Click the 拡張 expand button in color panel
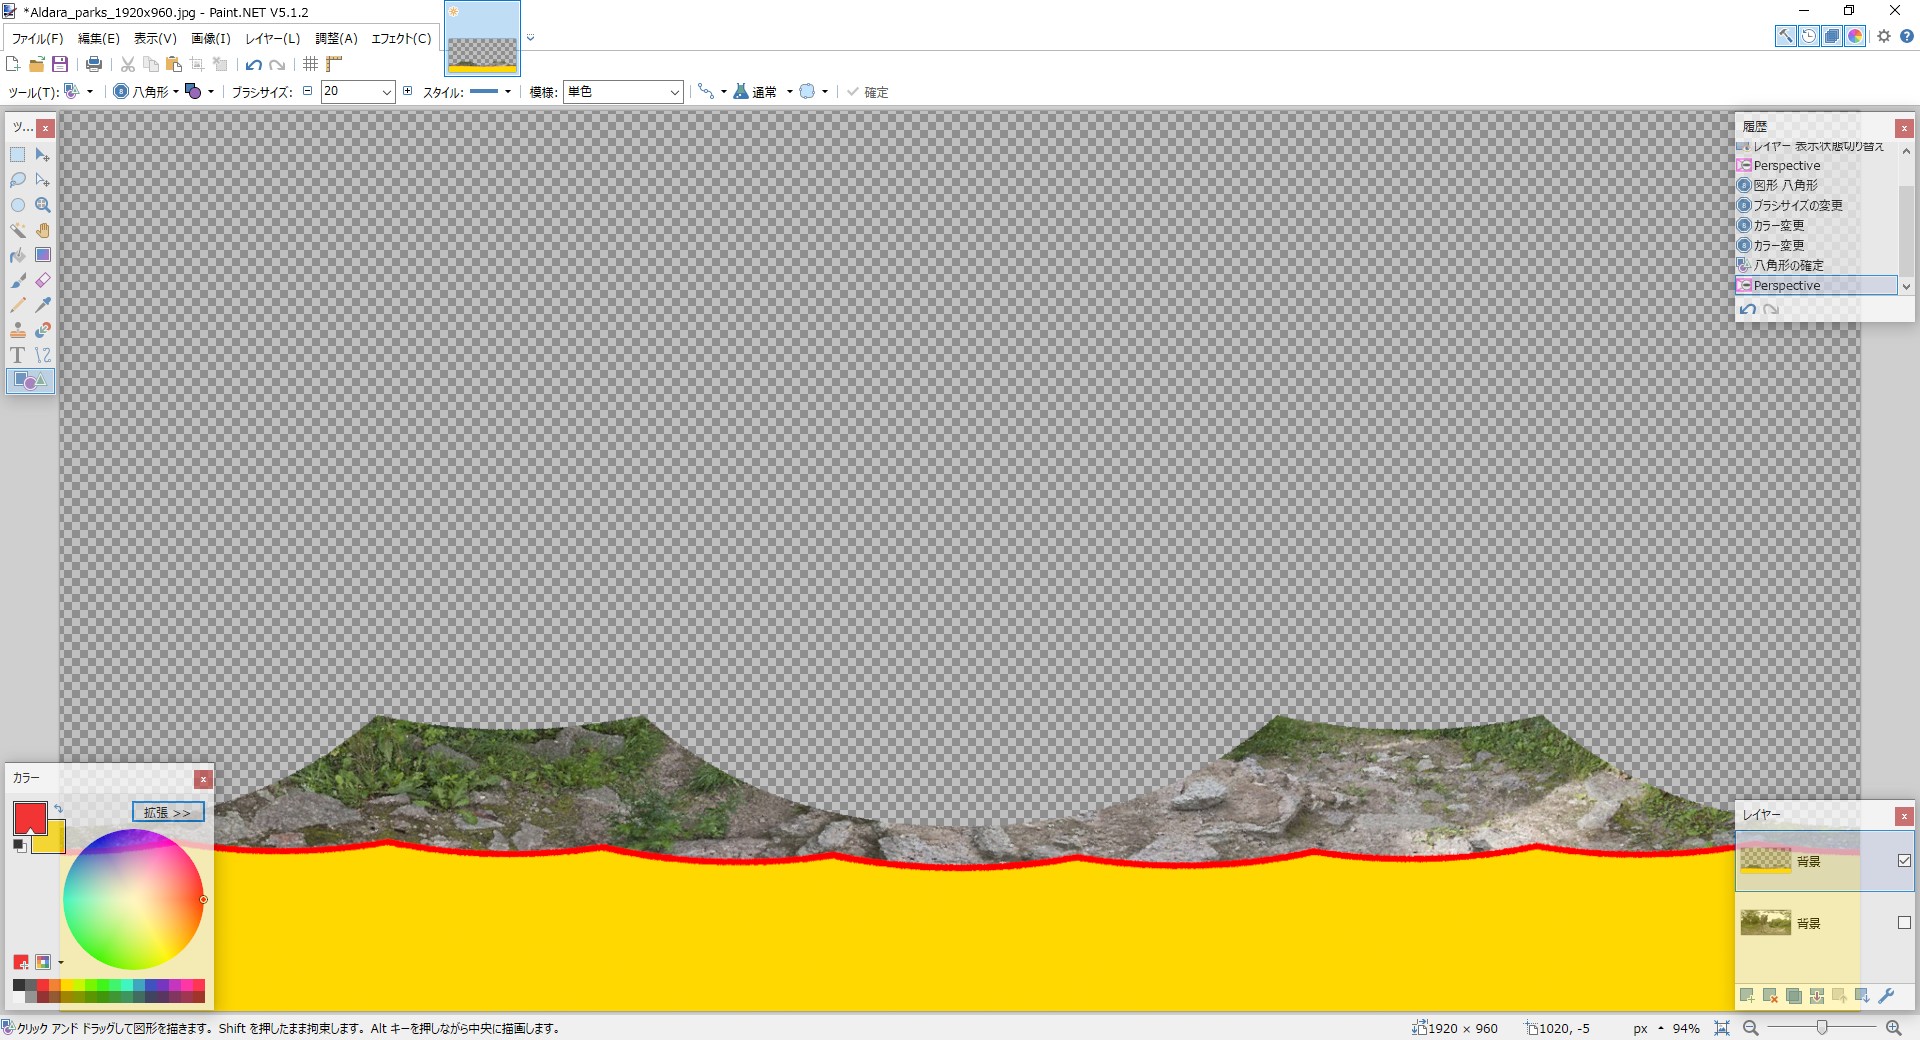The image size is (1920, 1040). [x=167, y=812]
